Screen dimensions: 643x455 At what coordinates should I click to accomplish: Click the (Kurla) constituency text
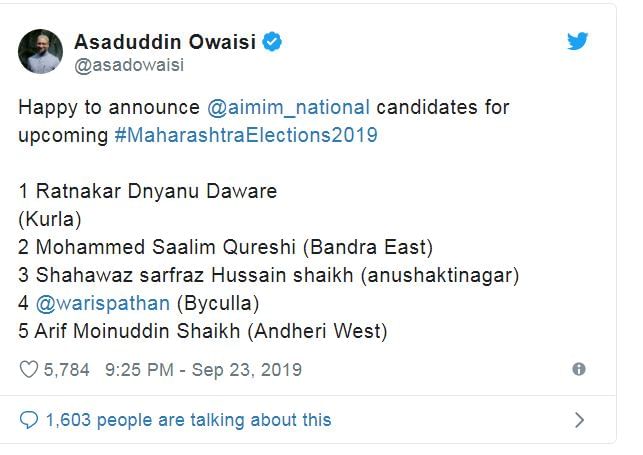tap(46, 218)
